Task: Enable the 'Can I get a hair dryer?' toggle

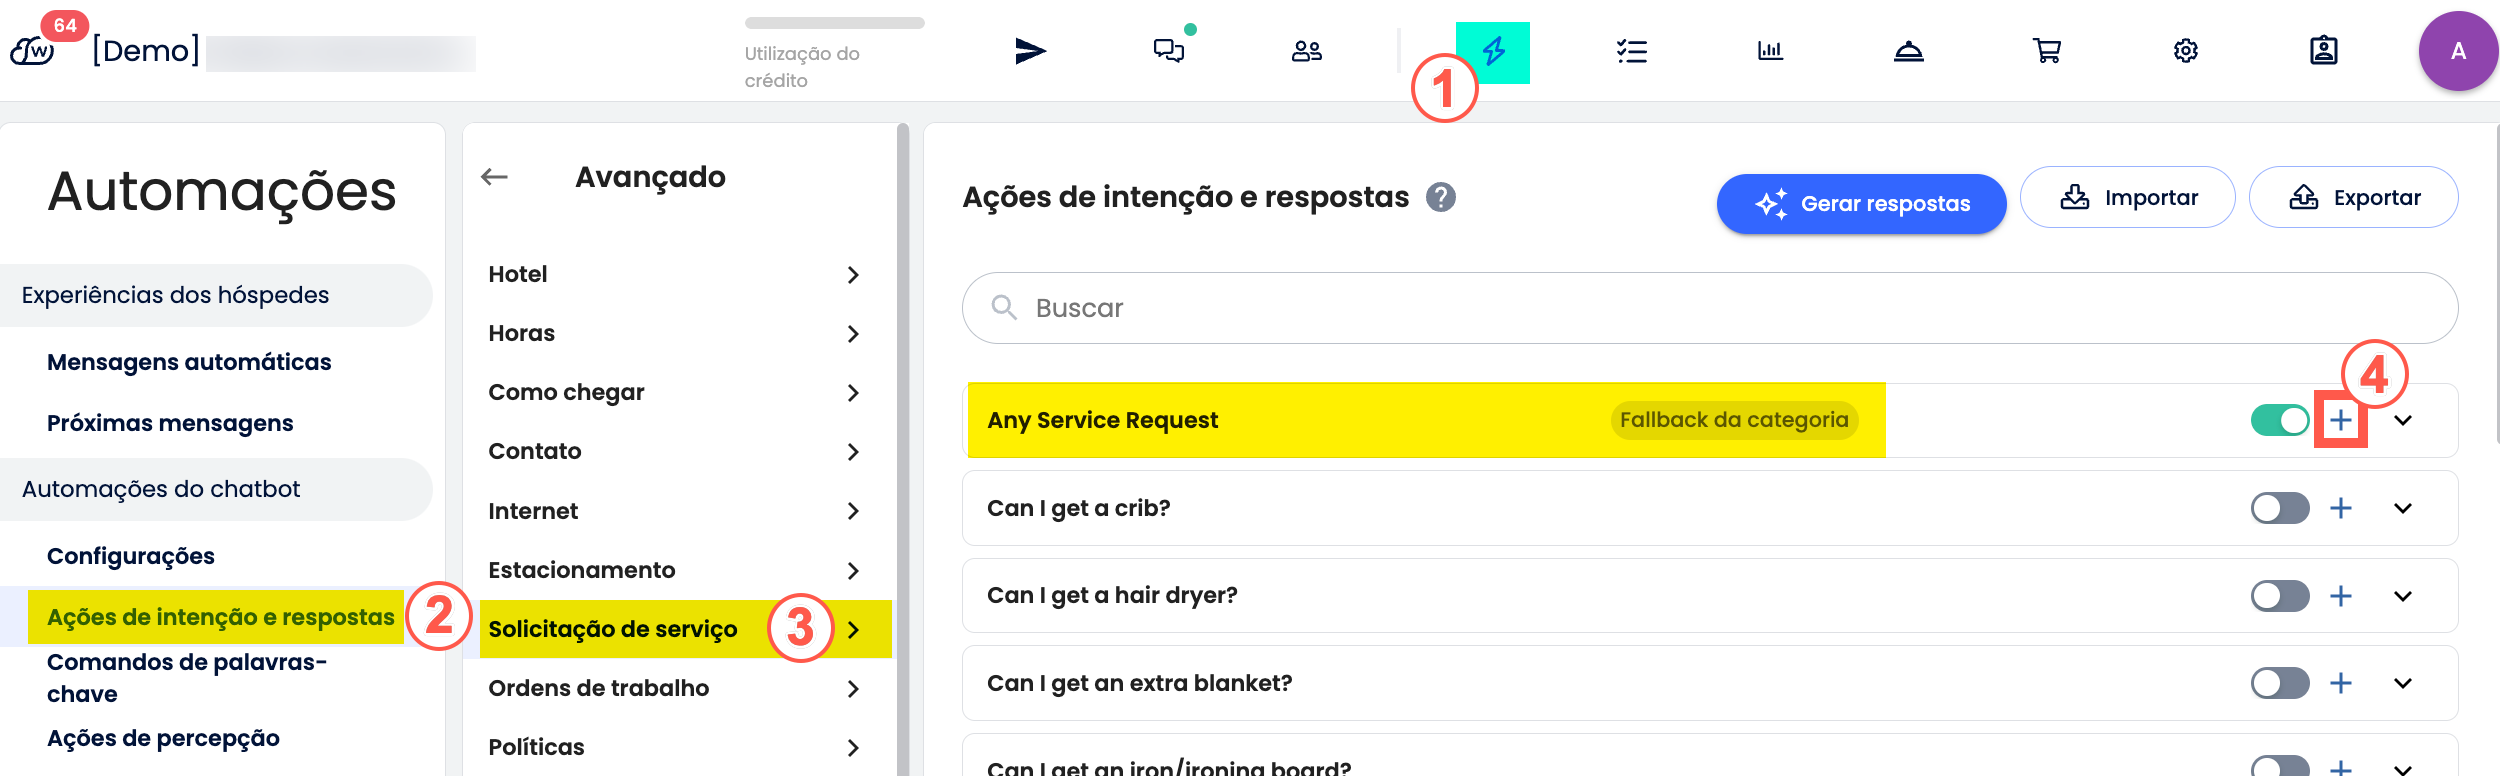Action: (x=2279, y=596)
